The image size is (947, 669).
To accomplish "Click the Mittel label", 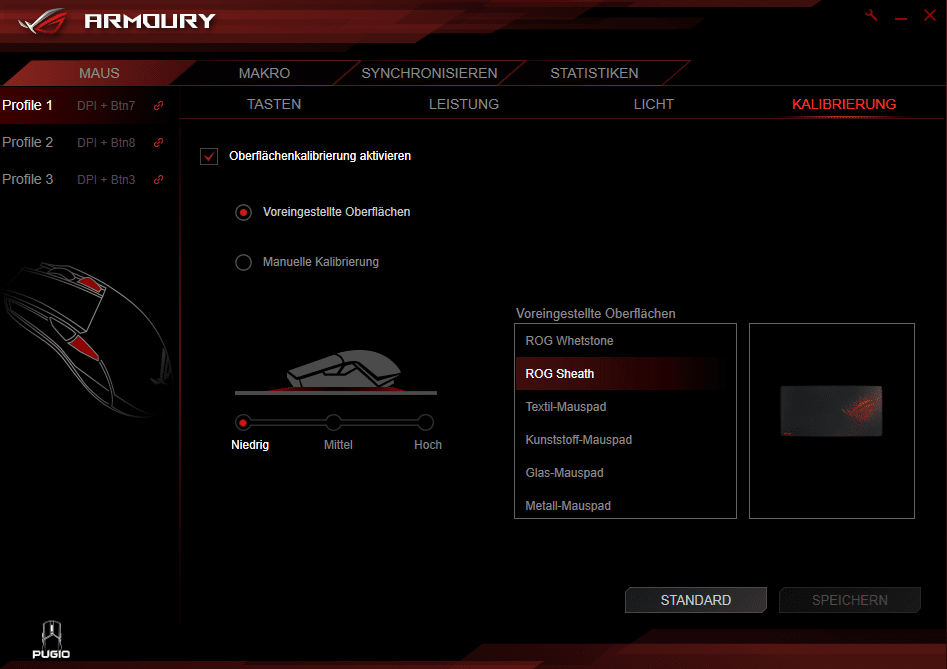I will coord(338,445).
